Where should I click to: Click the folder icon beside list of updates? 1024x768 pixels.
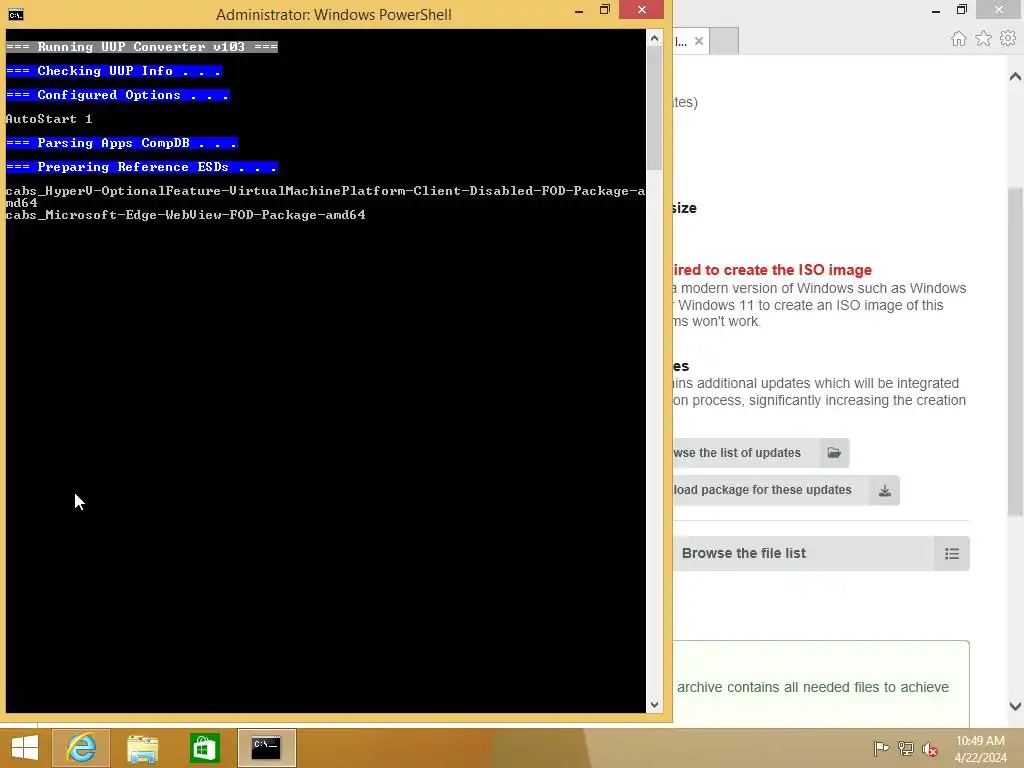(x=834, y=453)
